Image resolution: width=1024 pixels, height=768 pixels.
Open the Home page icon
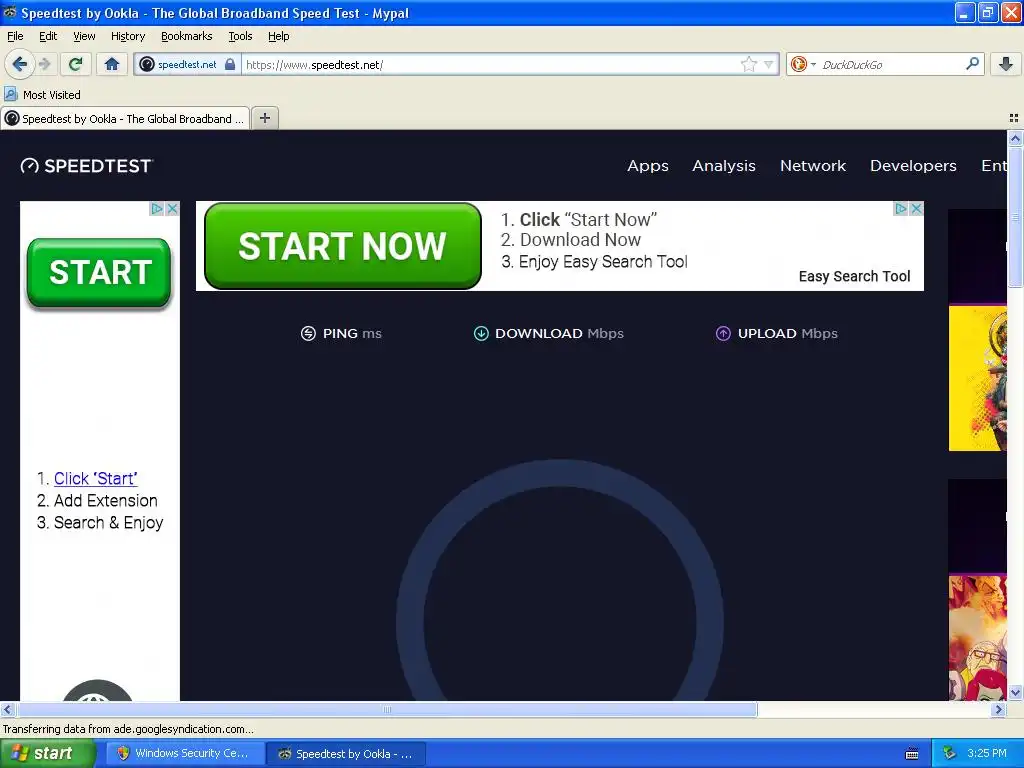tap(112, 64)
